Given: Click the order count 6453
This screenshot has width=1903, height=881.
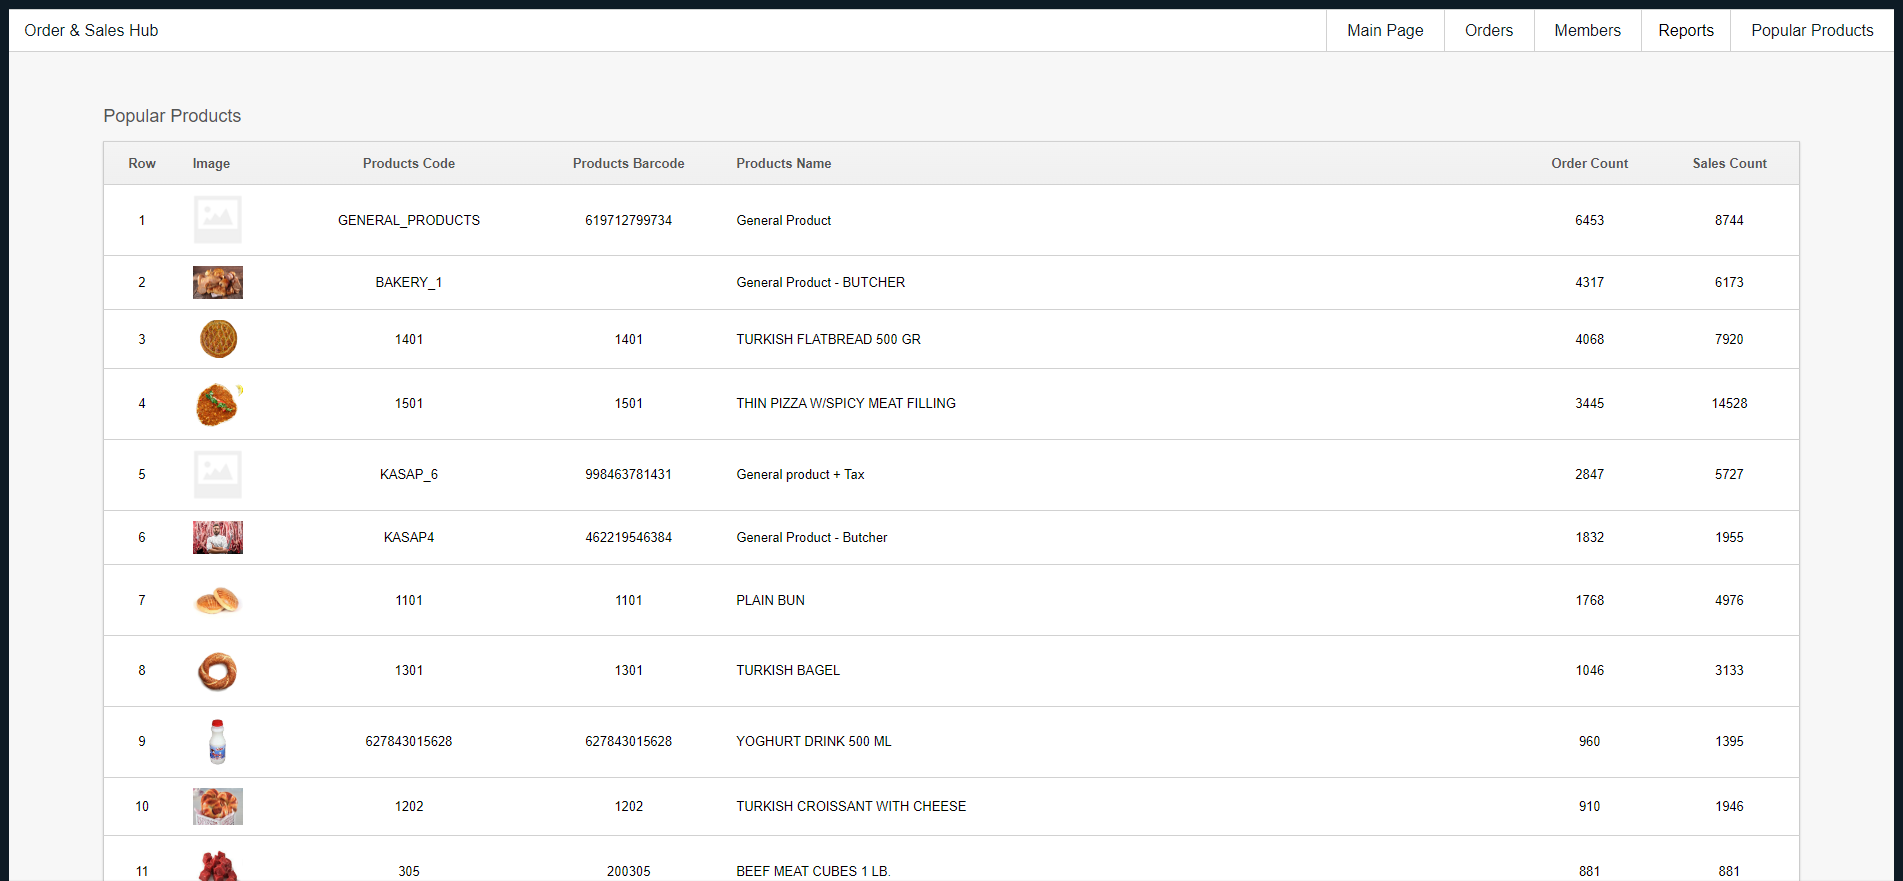Looking at the screenshot, I should pyautogui.click(x=1590, y=220).
